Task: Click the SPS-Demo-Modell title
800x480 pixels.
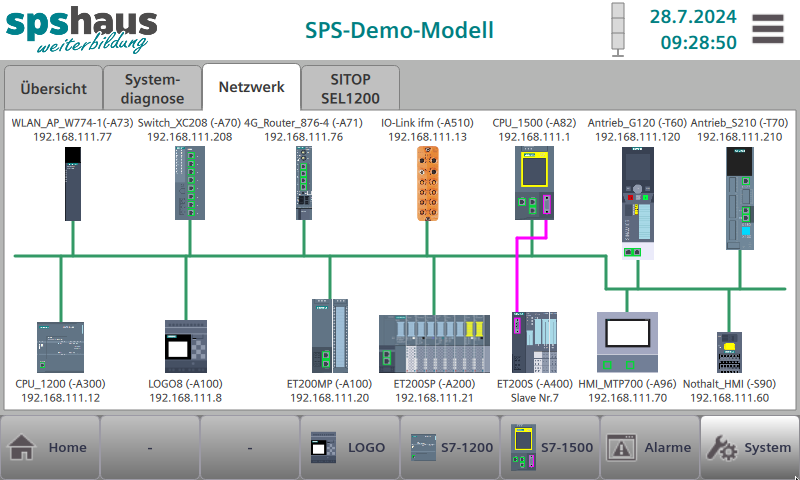Action: [399, 30]
